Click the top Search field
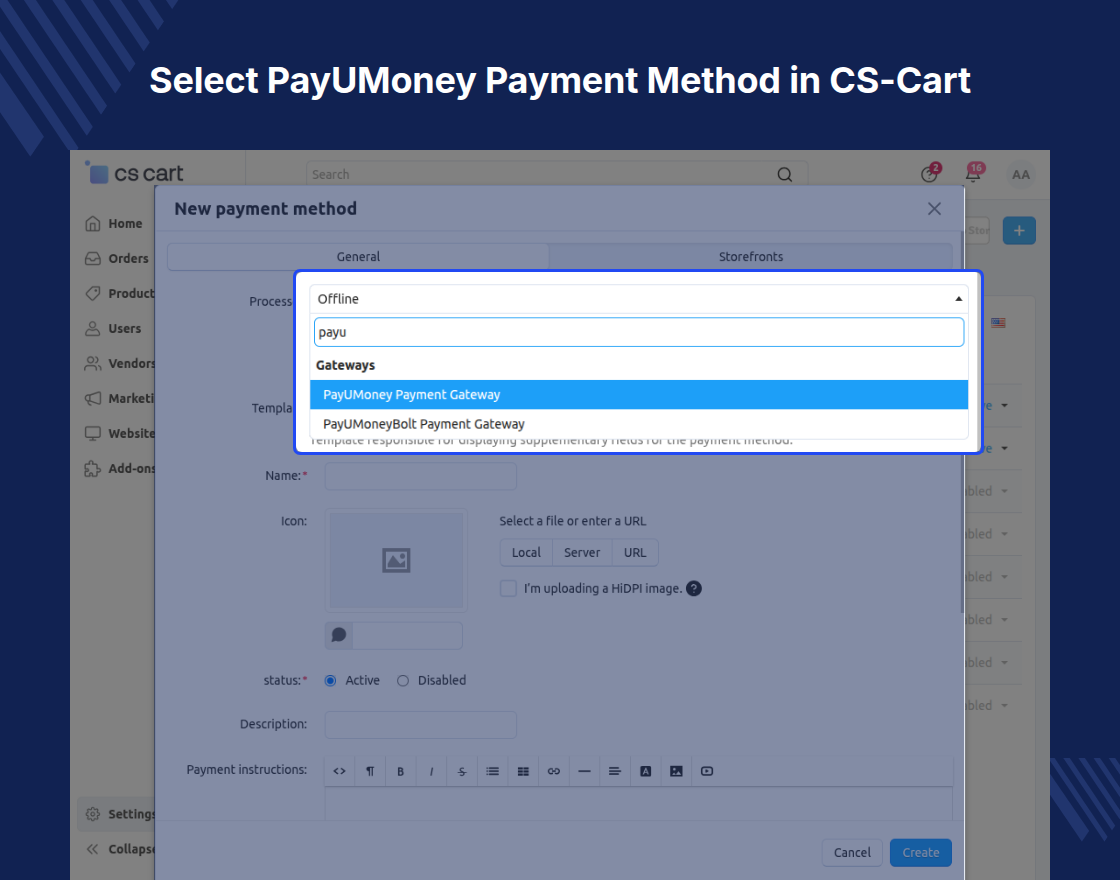This screenshot has height=880, width=1120. (557, 174)
